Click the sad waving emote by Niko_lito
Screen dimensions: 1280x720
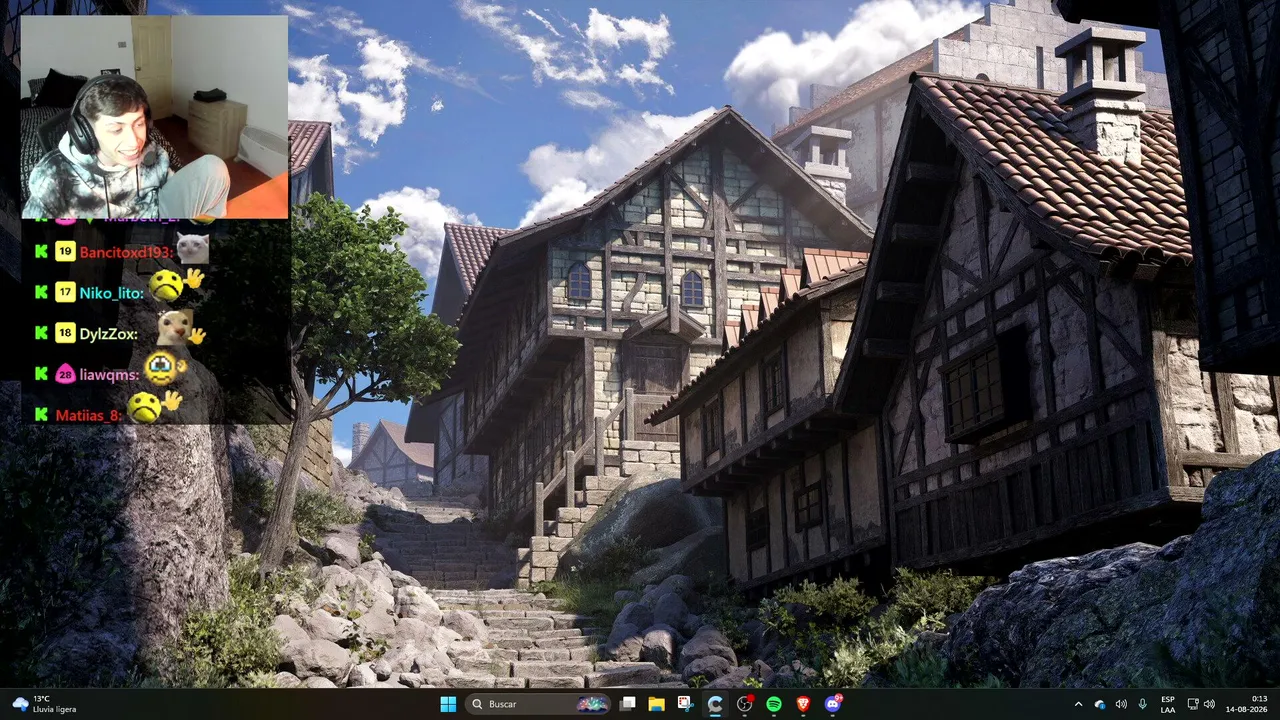[176, 286]
